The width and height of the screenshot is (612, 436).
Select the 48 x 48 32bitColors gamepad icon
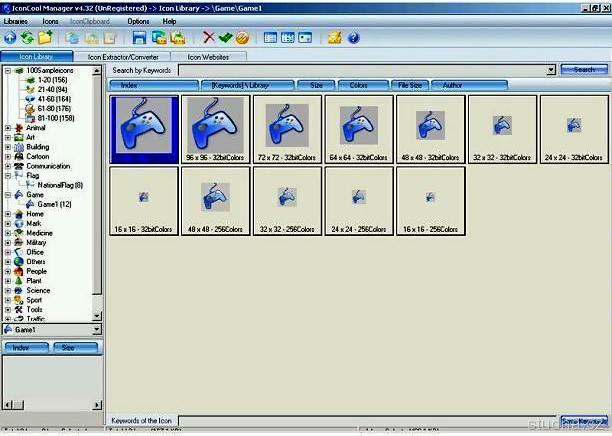431,129
